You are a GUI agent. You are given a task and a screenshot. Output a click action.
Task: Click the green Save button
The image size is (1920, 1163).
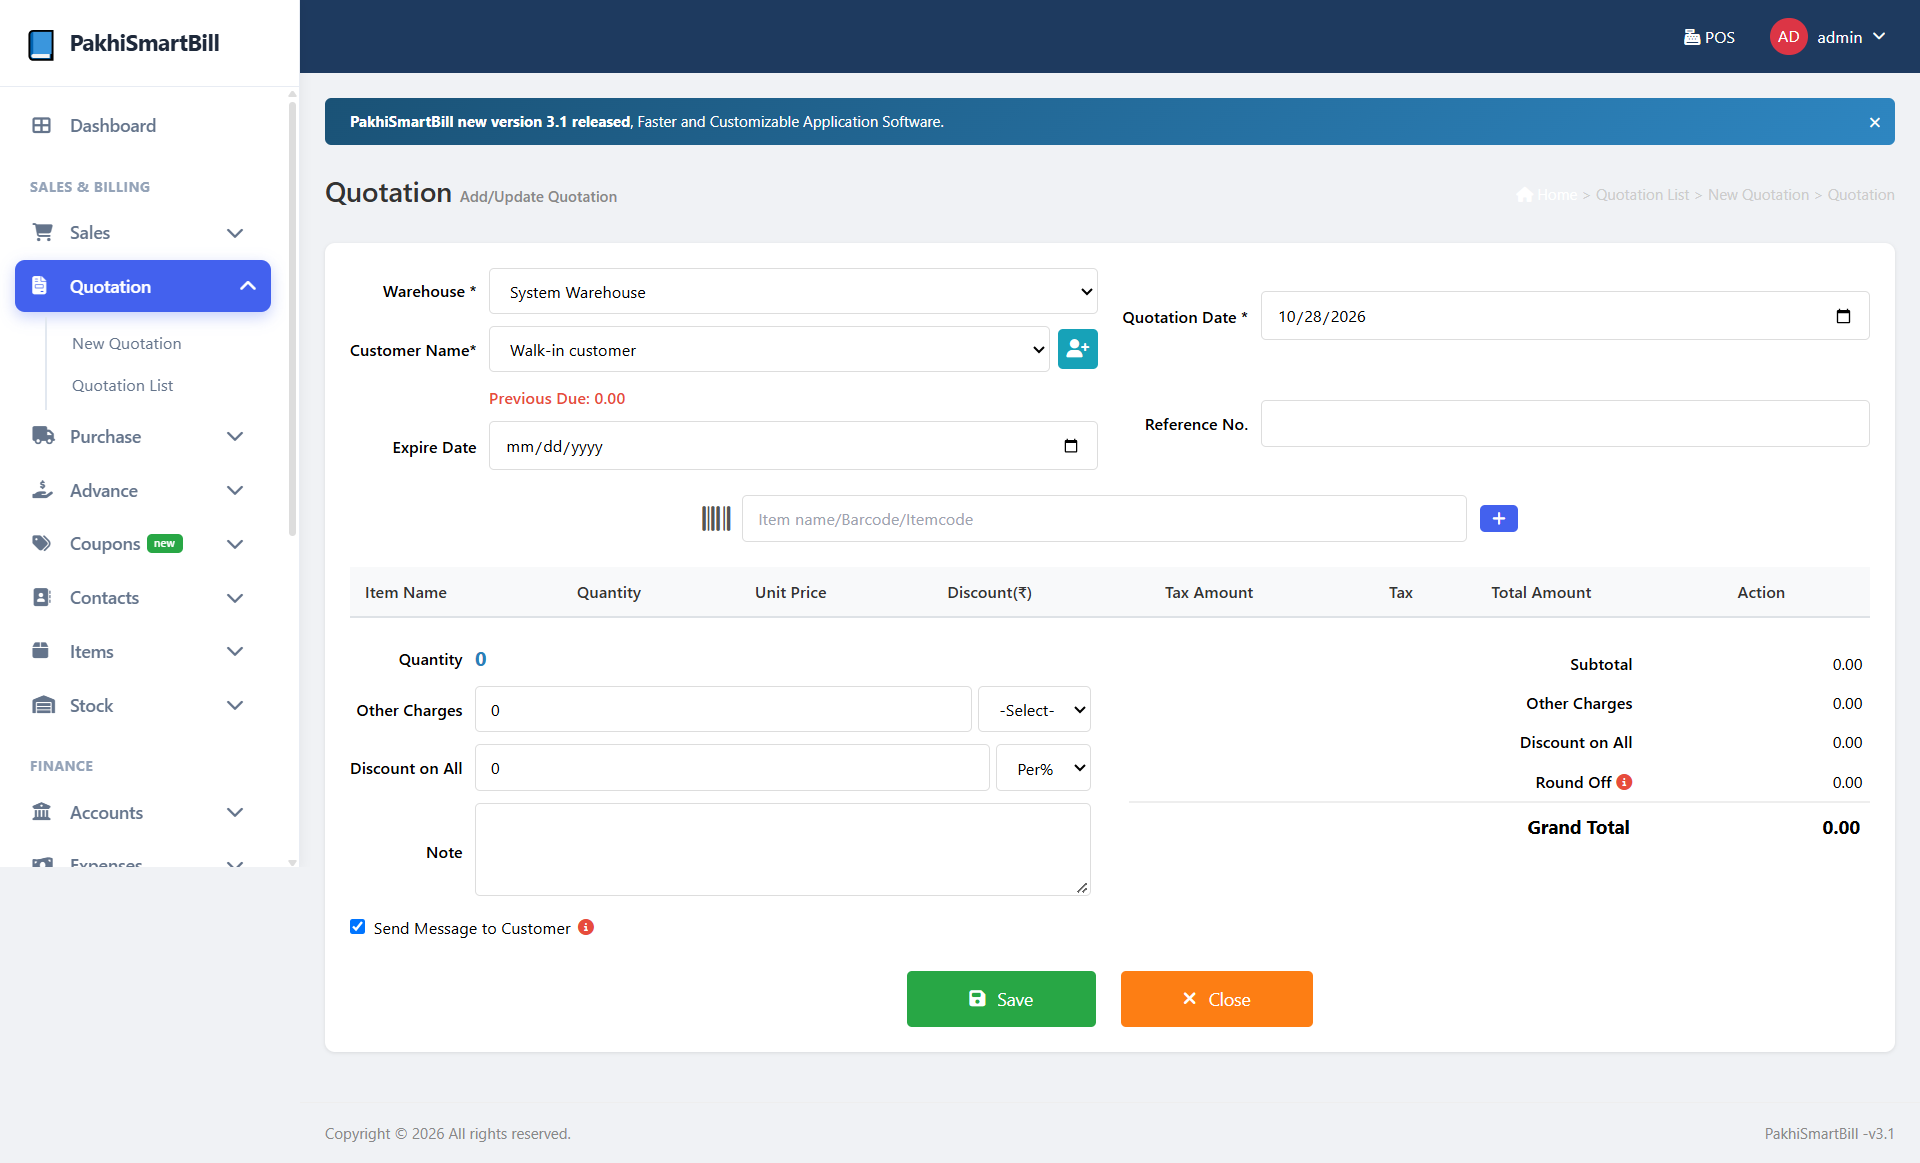[x=1001, y=999]
